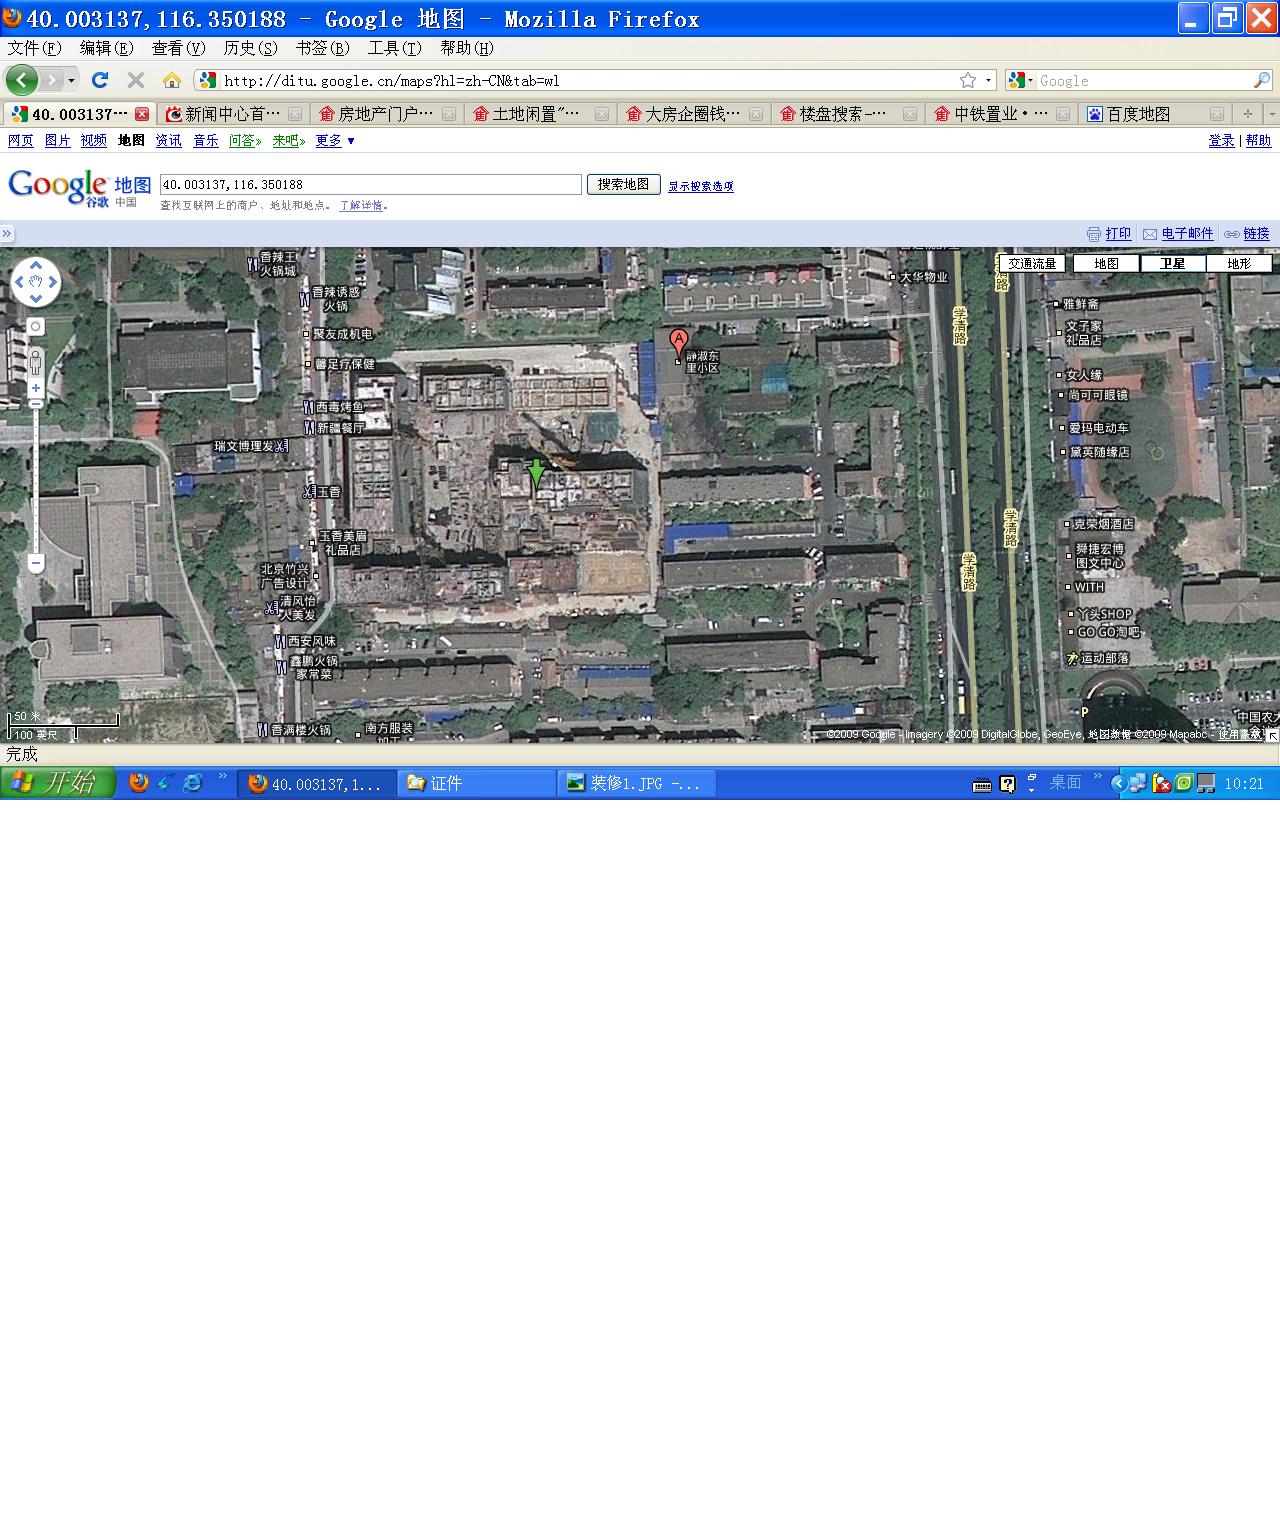This screenshot has width=1280, height=1536.
Task: Show hidden system tray icons
Action: point(1119,783)
